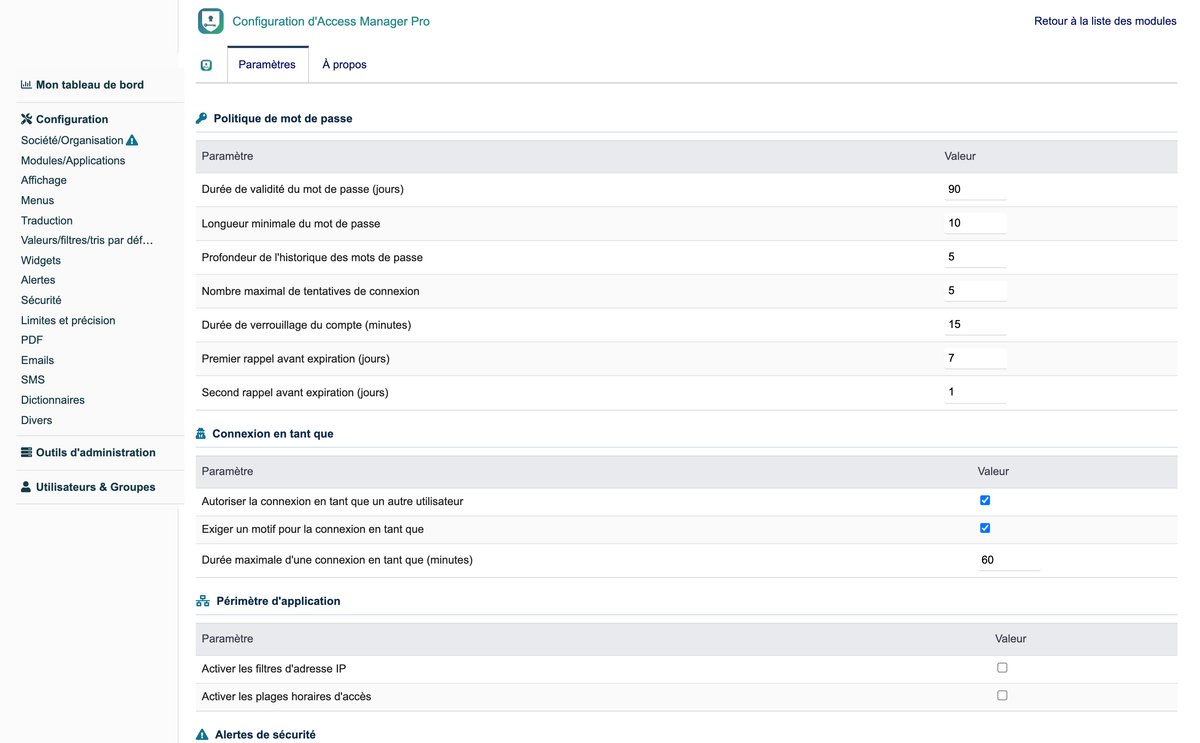Click the Exiger un motif label text
The width and height of the screenshot is (1200, 743).
pos(313,529)
